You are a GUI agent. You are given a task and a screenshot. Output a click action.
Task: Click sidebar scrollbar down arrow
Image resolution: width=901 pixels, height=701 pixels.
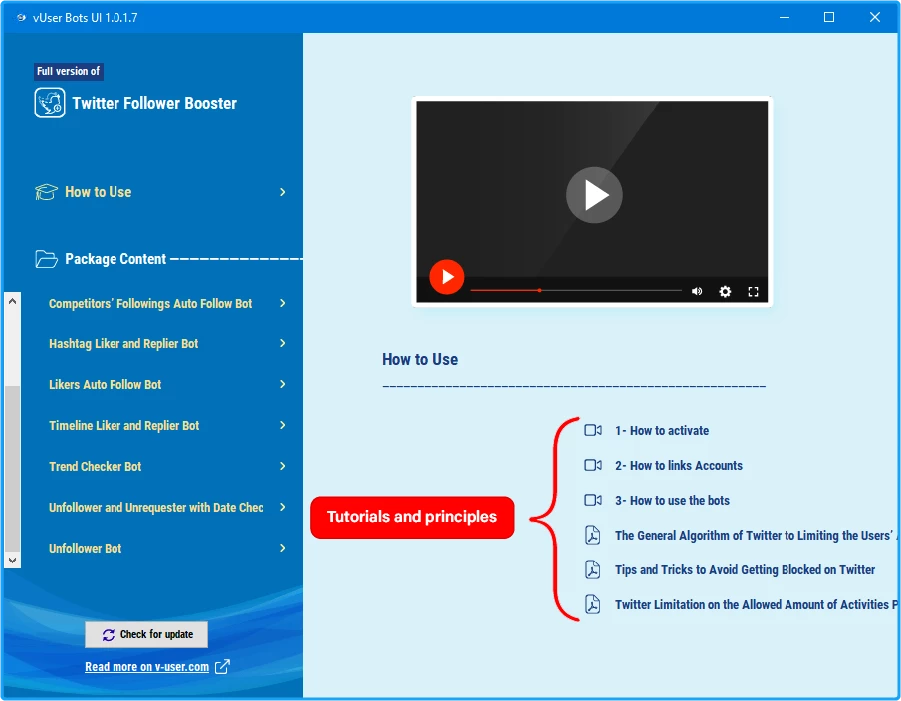coord(13,560)
